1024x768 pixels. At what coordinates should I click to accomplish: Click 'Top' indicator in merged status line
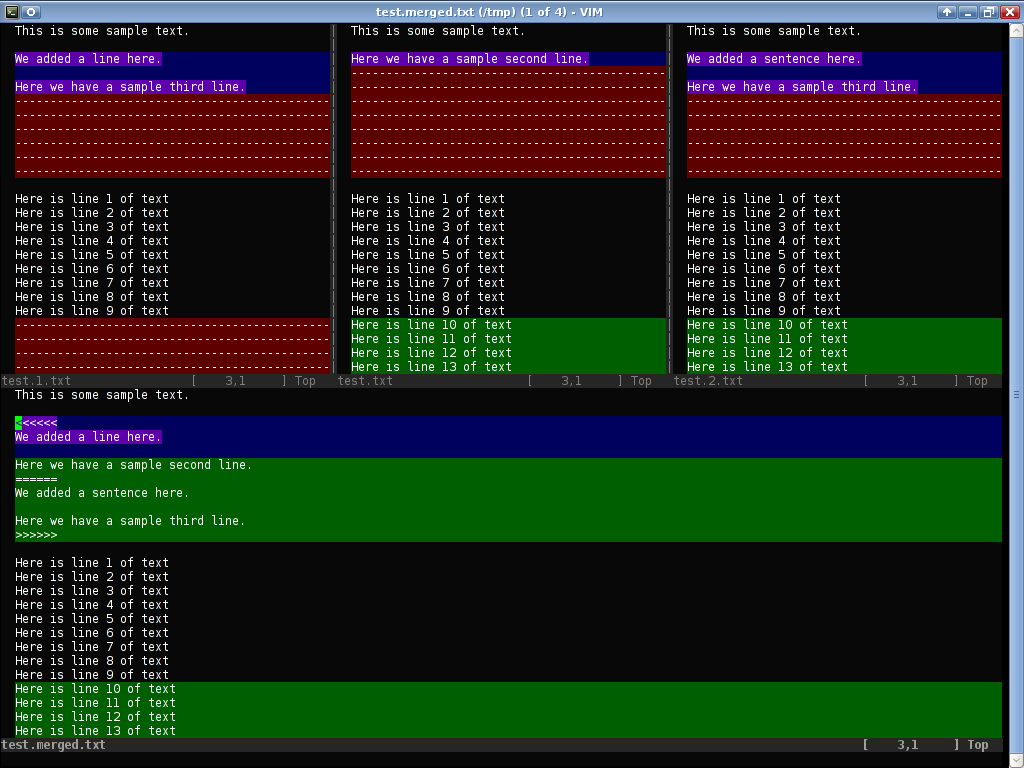[x=978, y=745]
